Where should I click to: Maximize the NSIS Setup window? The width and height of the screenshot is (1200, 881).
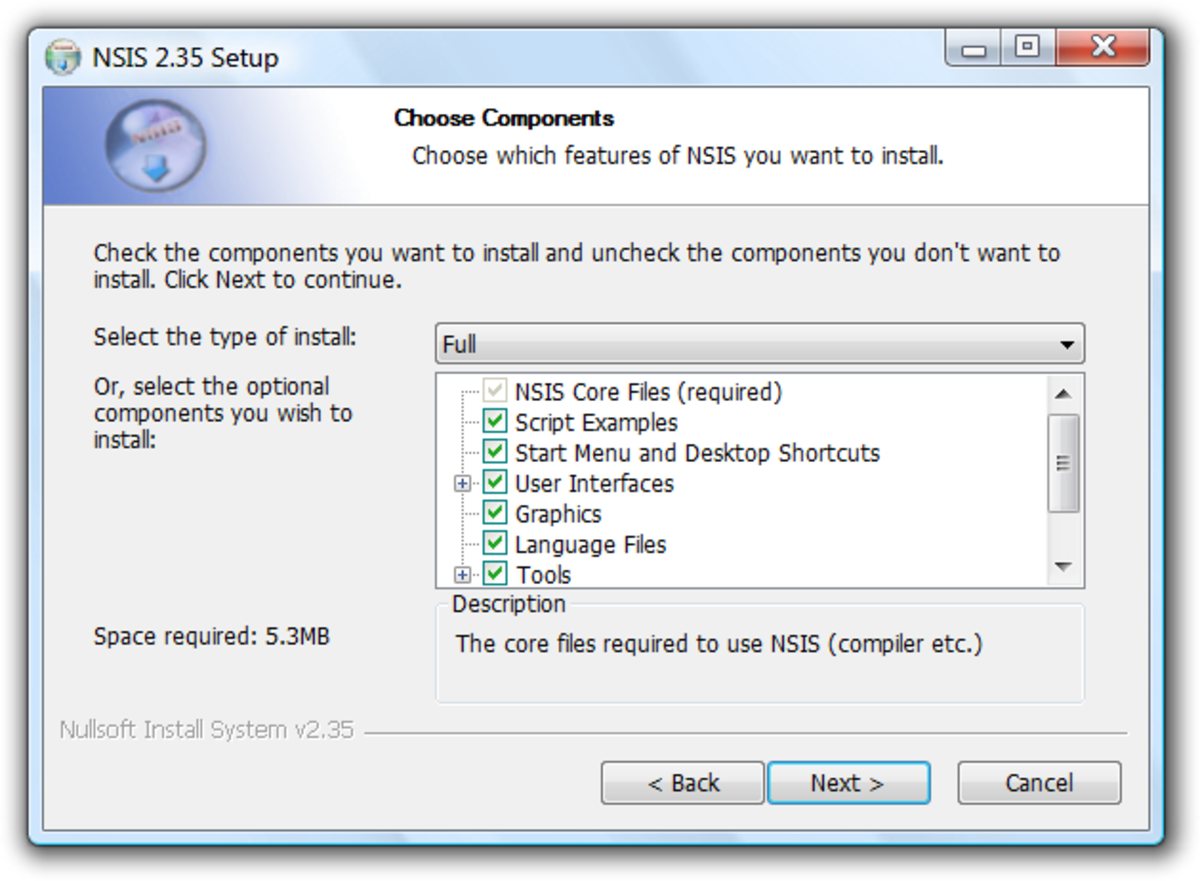[1027, 46]
